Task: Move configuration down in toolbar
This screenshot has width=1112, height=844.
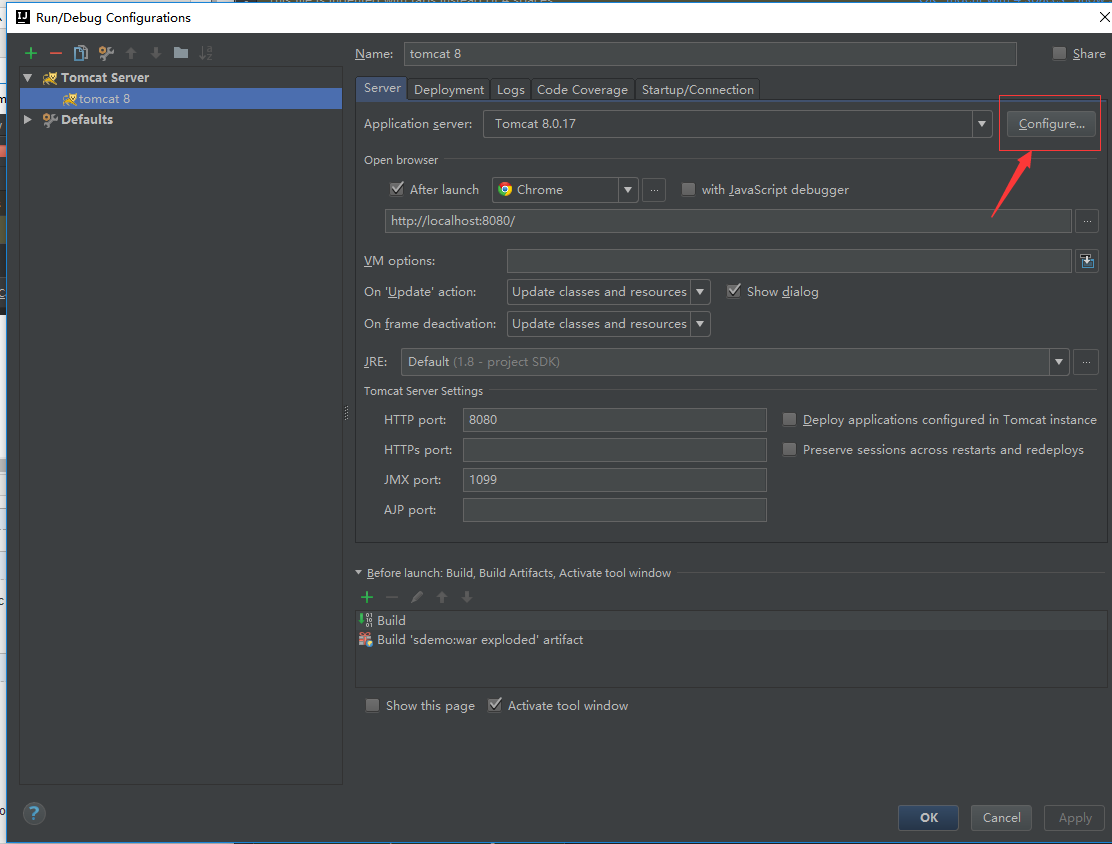Action: tap(156, 53)
